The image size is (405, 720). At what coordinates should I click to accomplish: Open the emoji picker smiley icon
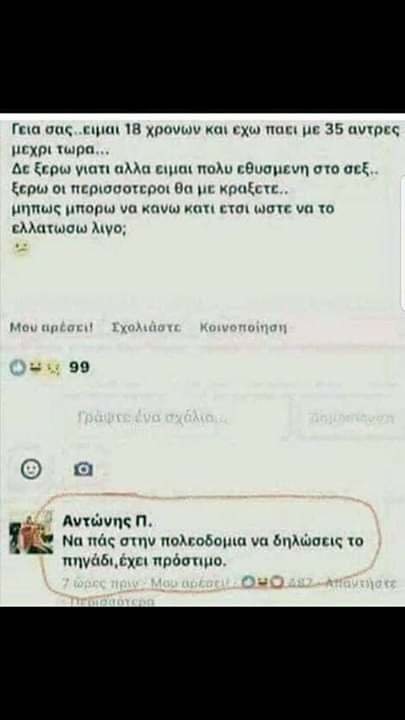31,469
